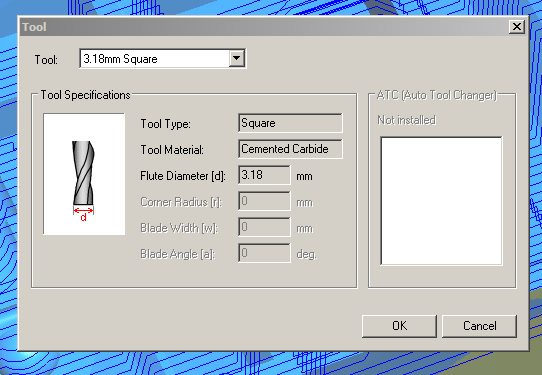The width and height of the screenshot is (542, 375).
Task: Click the Tool Material field Cemented Carbide
Action: [290, 149]
